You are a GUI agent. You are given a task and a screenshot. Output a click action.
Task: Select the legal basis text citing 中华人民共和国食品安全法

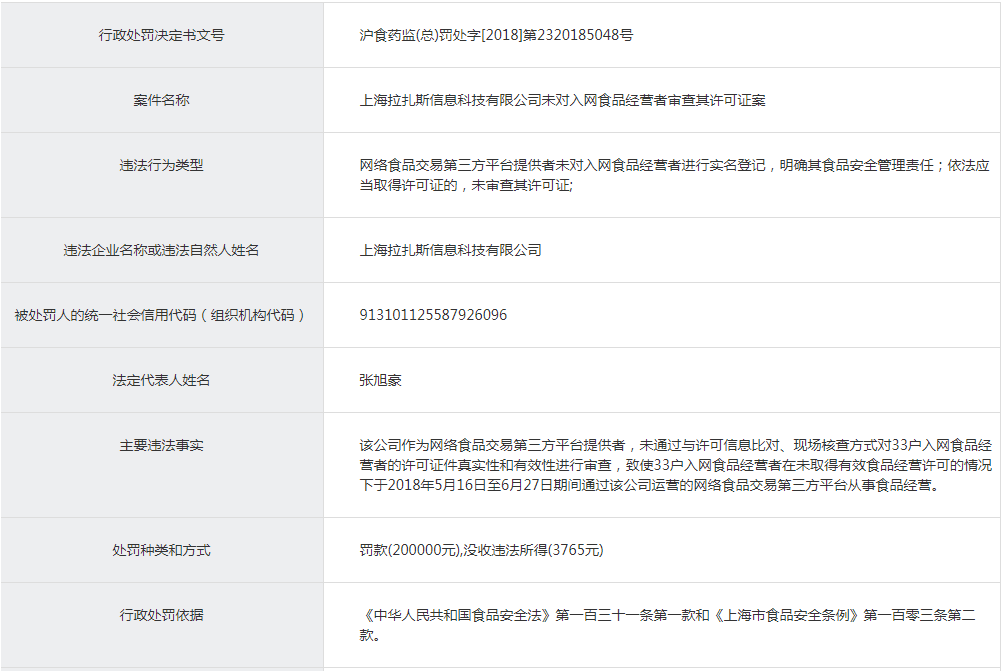667,625
